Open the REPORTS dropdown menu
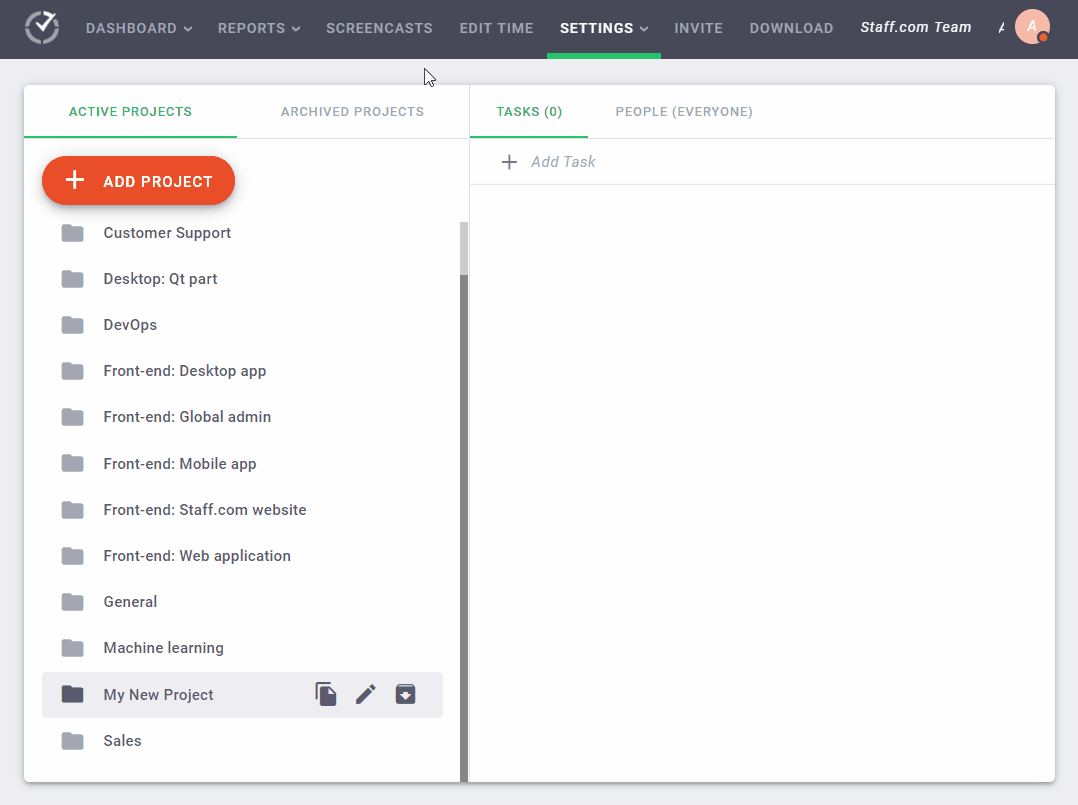 coord(258,28)
